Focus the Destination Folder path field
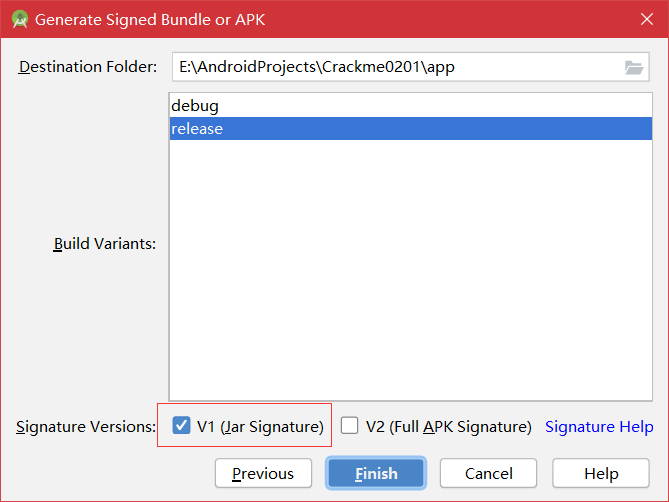This screenshot has width=669, height=502. click(x=395, y=67)
